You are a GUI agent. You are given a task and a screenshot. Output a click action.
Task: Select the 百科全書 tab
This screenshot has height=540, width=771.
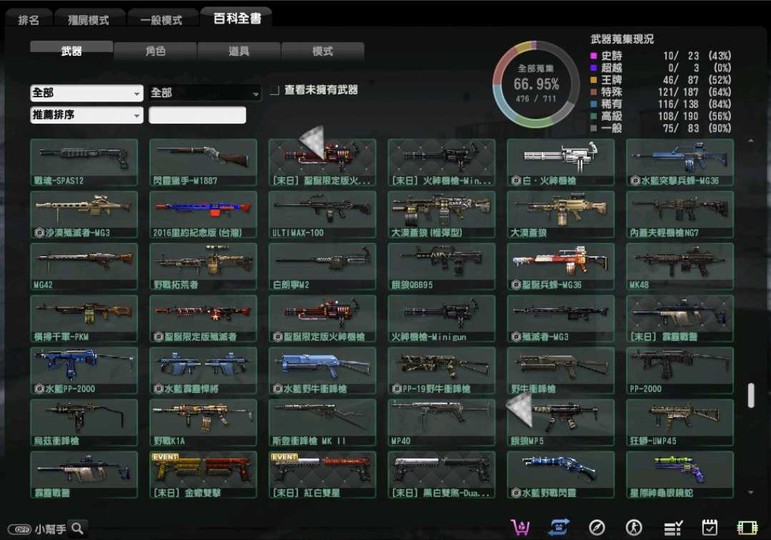click(x=237, y=18)
